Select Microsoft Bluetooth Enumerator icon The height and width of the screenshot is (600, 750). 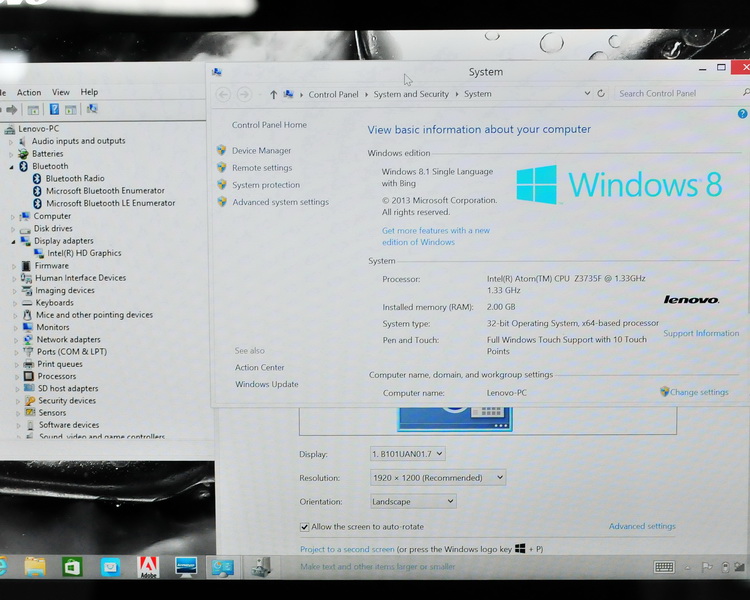click(x=37, y=190)
